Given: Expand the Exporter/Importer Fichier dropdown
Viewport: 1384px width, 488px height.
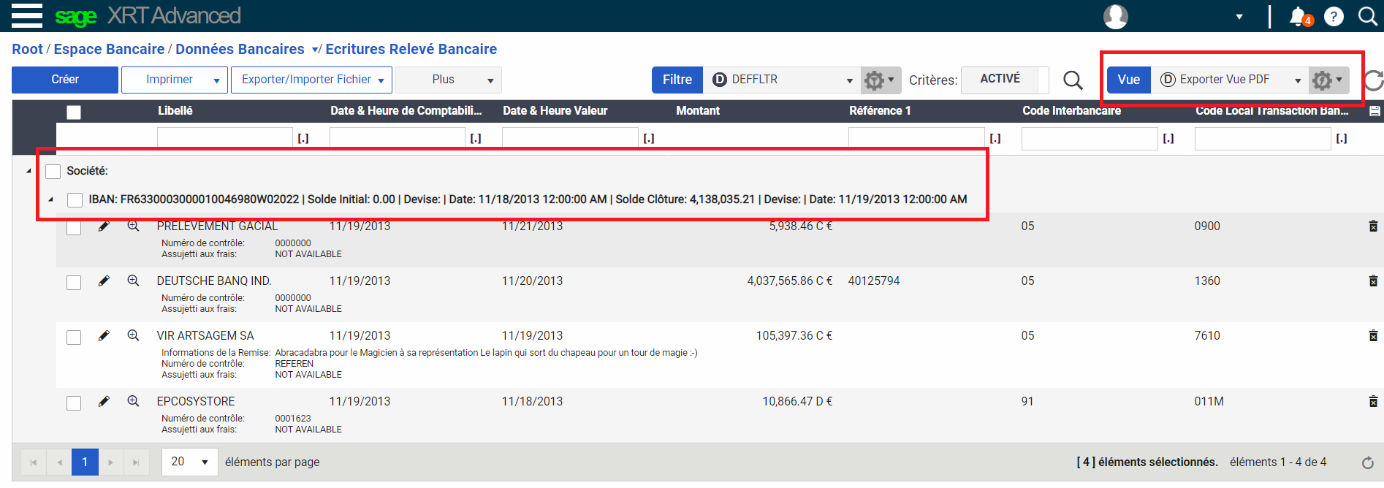Looking at the screenshot, I should 310,80.
